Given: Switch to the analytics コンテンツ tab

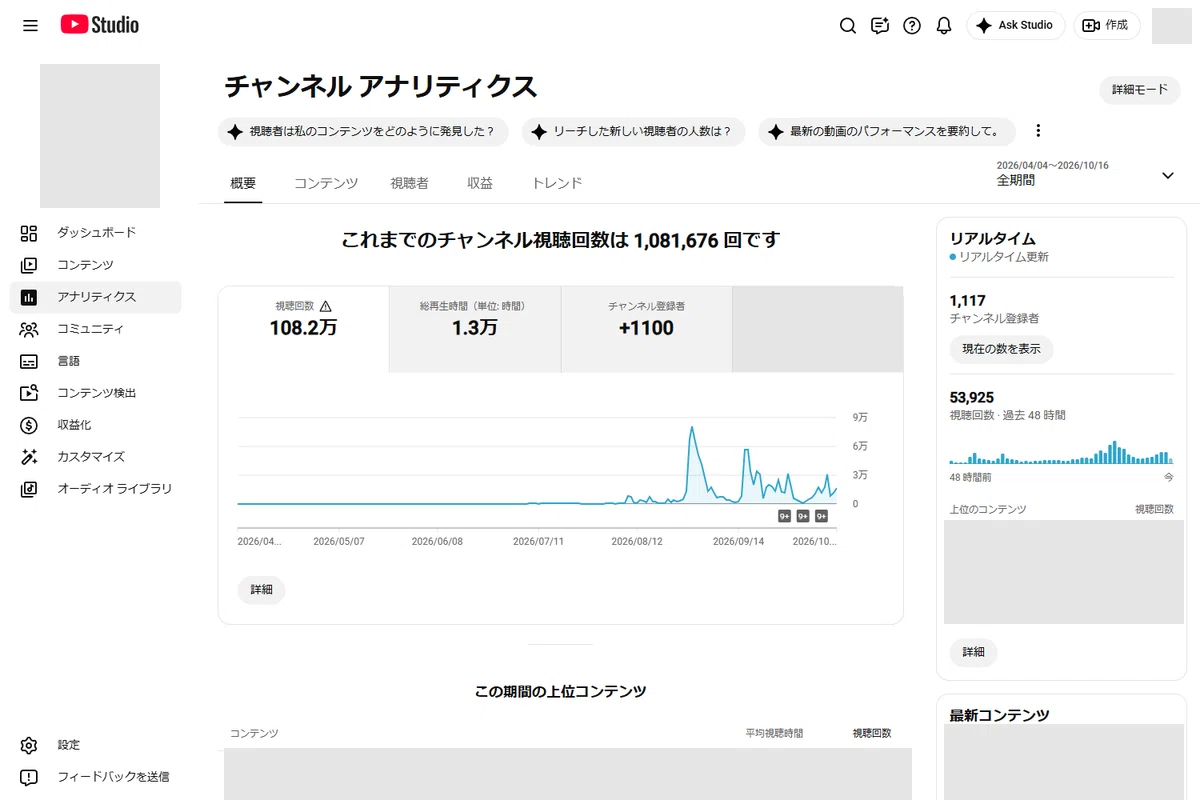Looking at the screenshot, I should tap(326, 183).
